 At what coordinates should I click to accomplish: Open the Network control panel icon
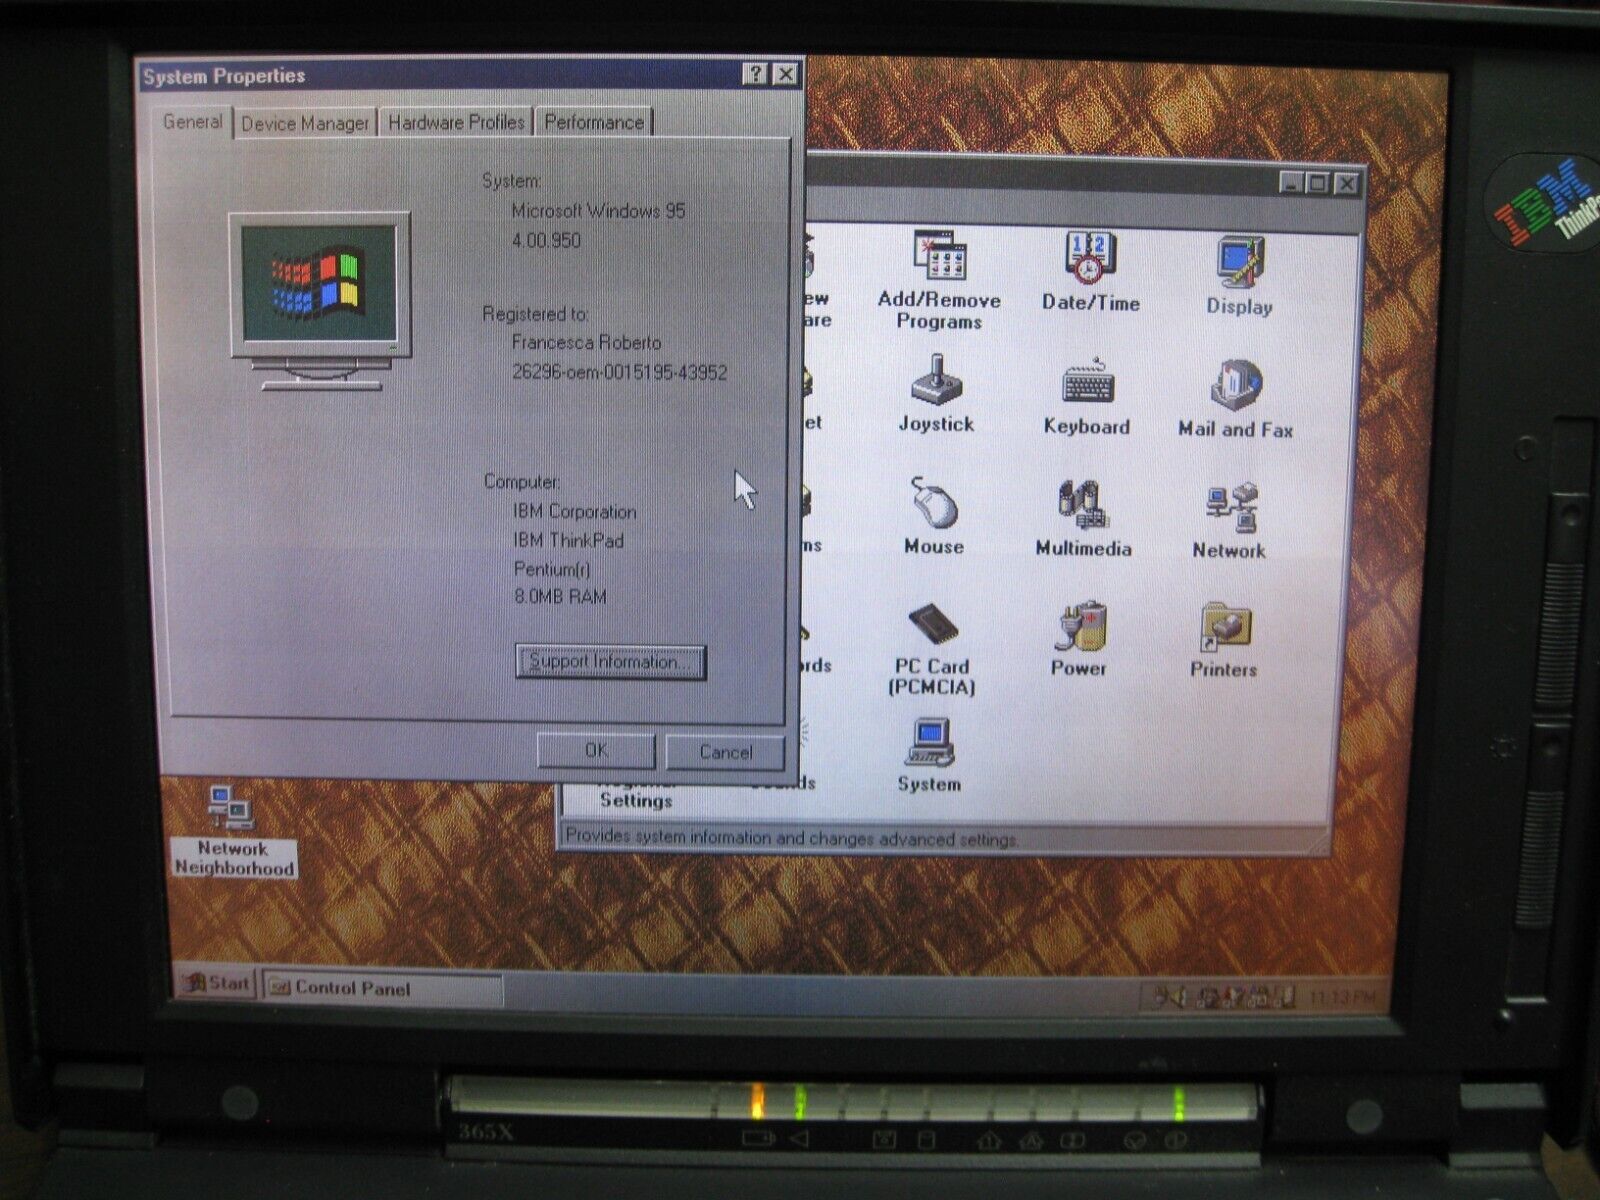(1229, 521)
